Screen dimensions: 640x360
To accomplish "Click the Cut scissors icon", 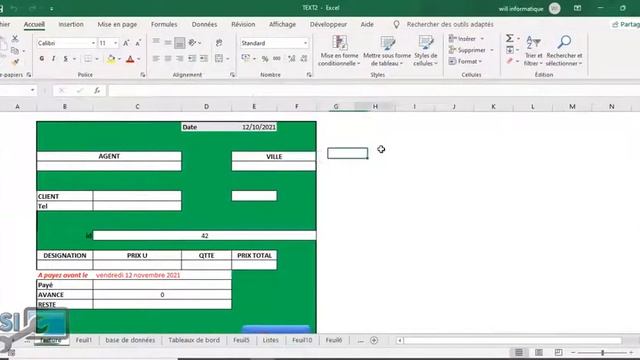I will point(15,39).
